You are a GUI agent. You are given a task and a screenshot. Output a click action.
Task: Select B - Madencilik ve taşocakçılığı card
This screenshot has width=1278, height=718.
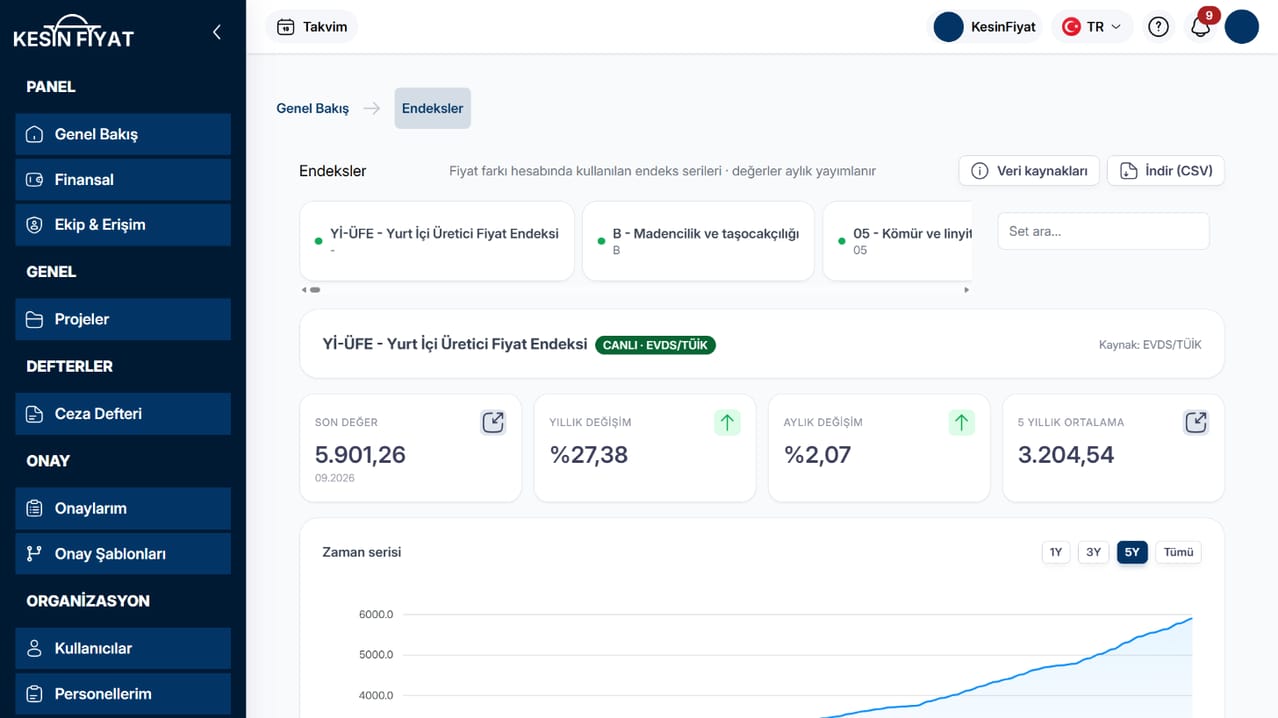pyautogui.click(x=698, y=241)
